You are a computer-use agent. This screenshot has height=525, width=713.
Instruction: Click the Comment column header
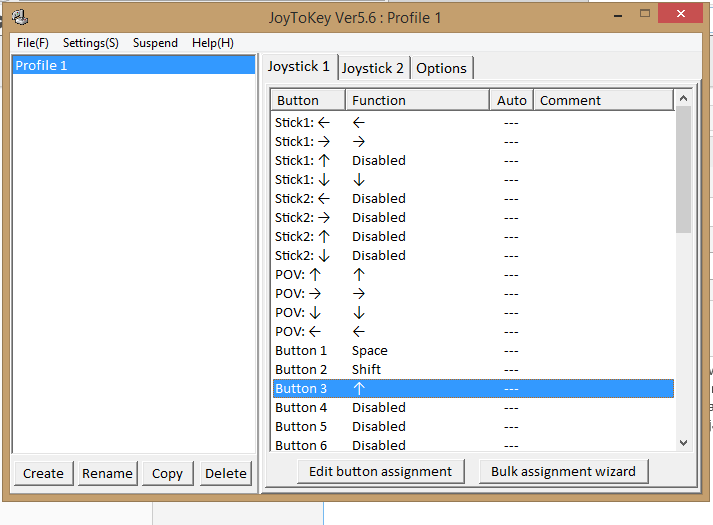pos(603,100)
